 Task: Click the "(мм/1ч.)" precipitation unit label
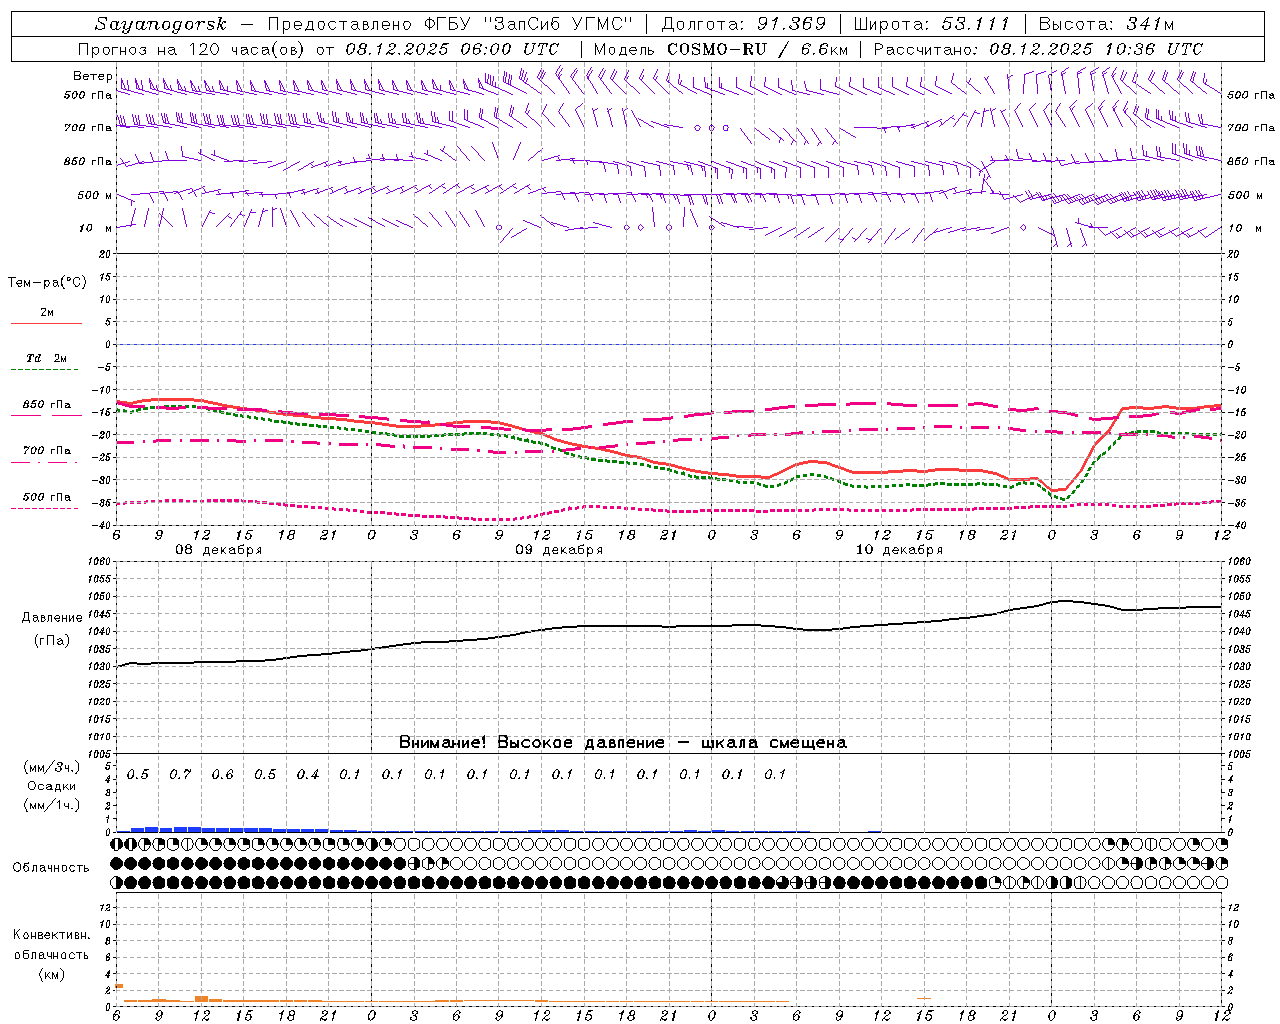coord(52,805)
